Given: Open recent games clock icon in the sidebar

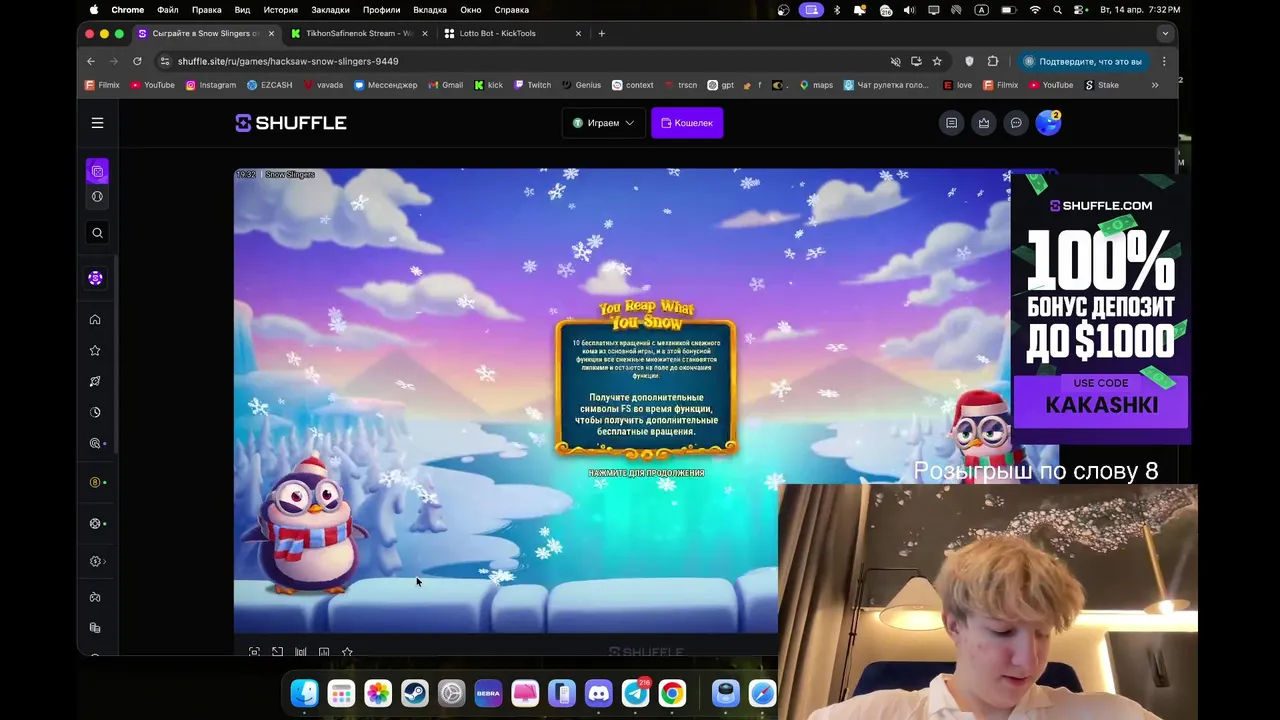Looking at the screenshot, I should click(x=95, y=412).
